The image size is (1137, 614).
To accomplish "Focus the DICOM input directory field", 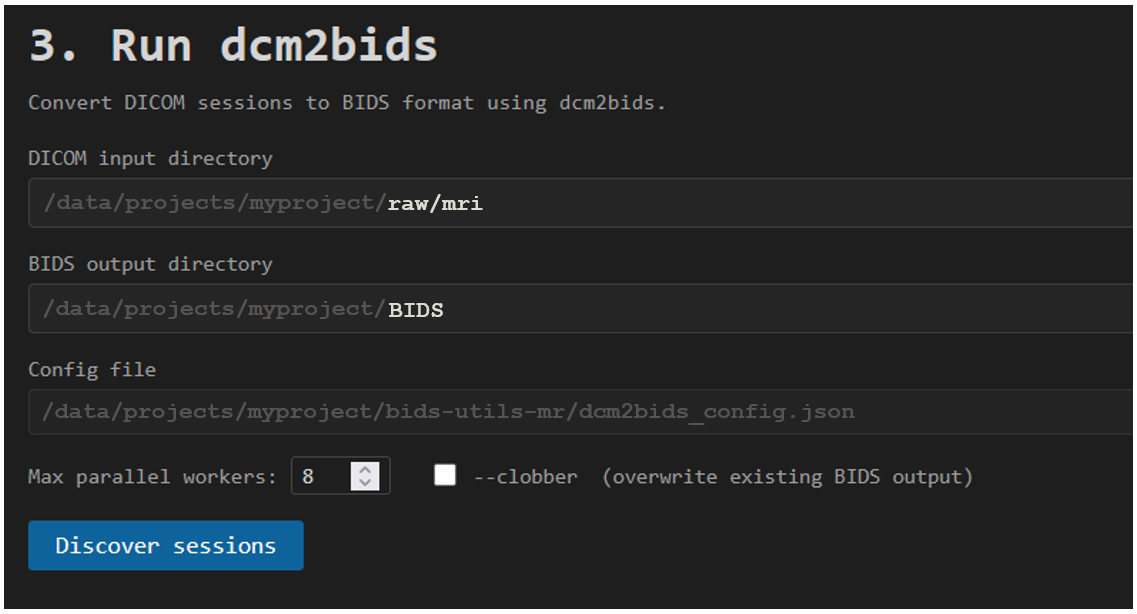I will point(700,203).
